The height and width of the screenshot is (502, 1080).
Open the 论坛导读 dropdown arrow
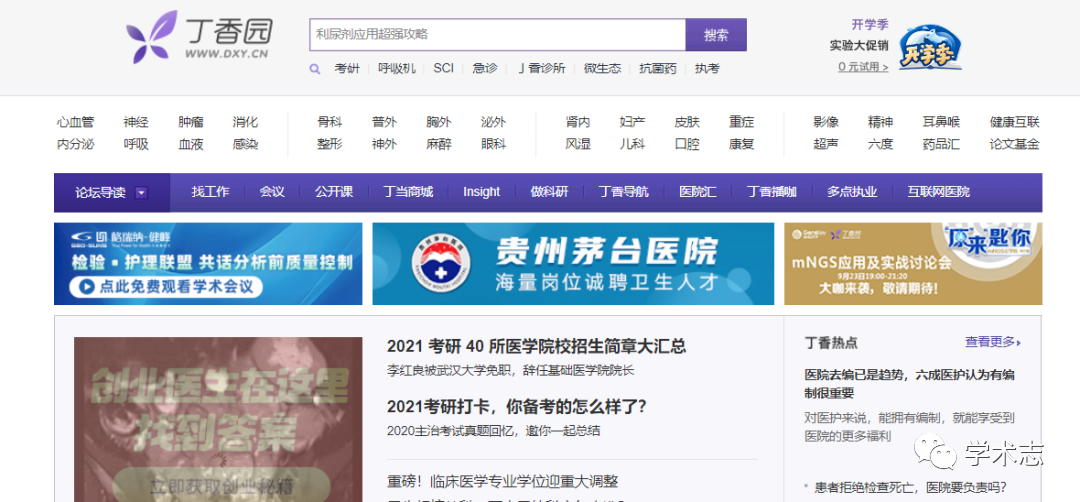[x=141, y=193]
